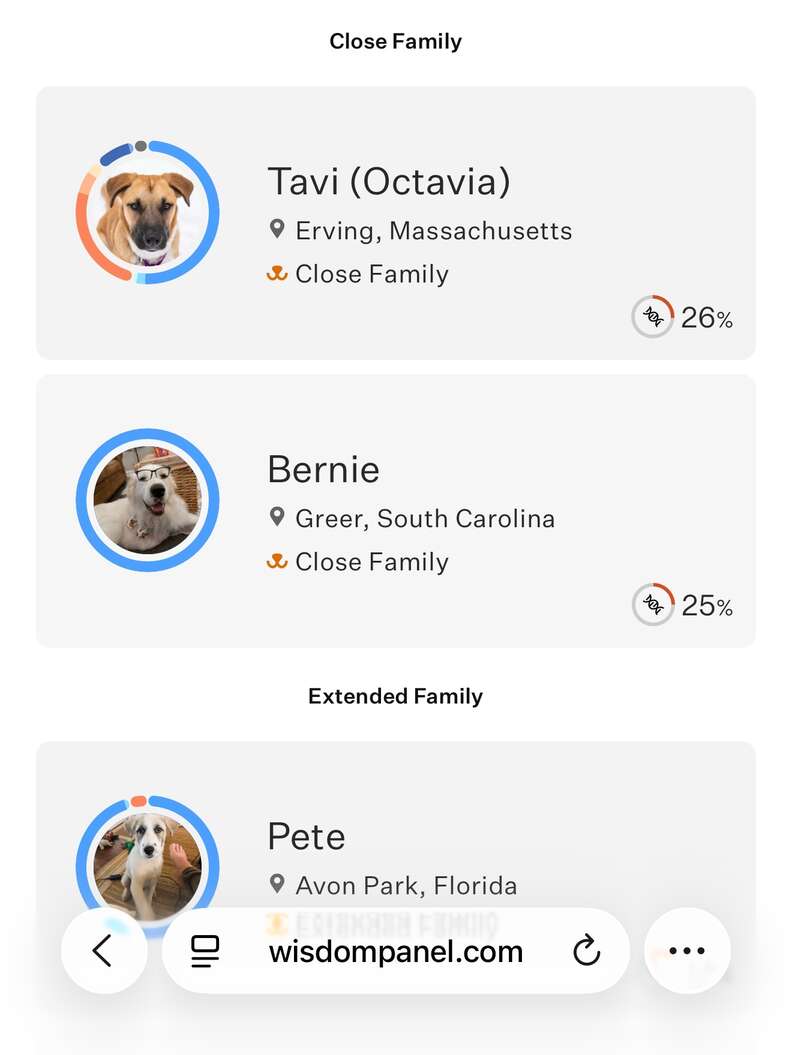Click the wisdompanel.com address field
The height and width of the screenshot is (1055, 792).
[x=395, y=951]
